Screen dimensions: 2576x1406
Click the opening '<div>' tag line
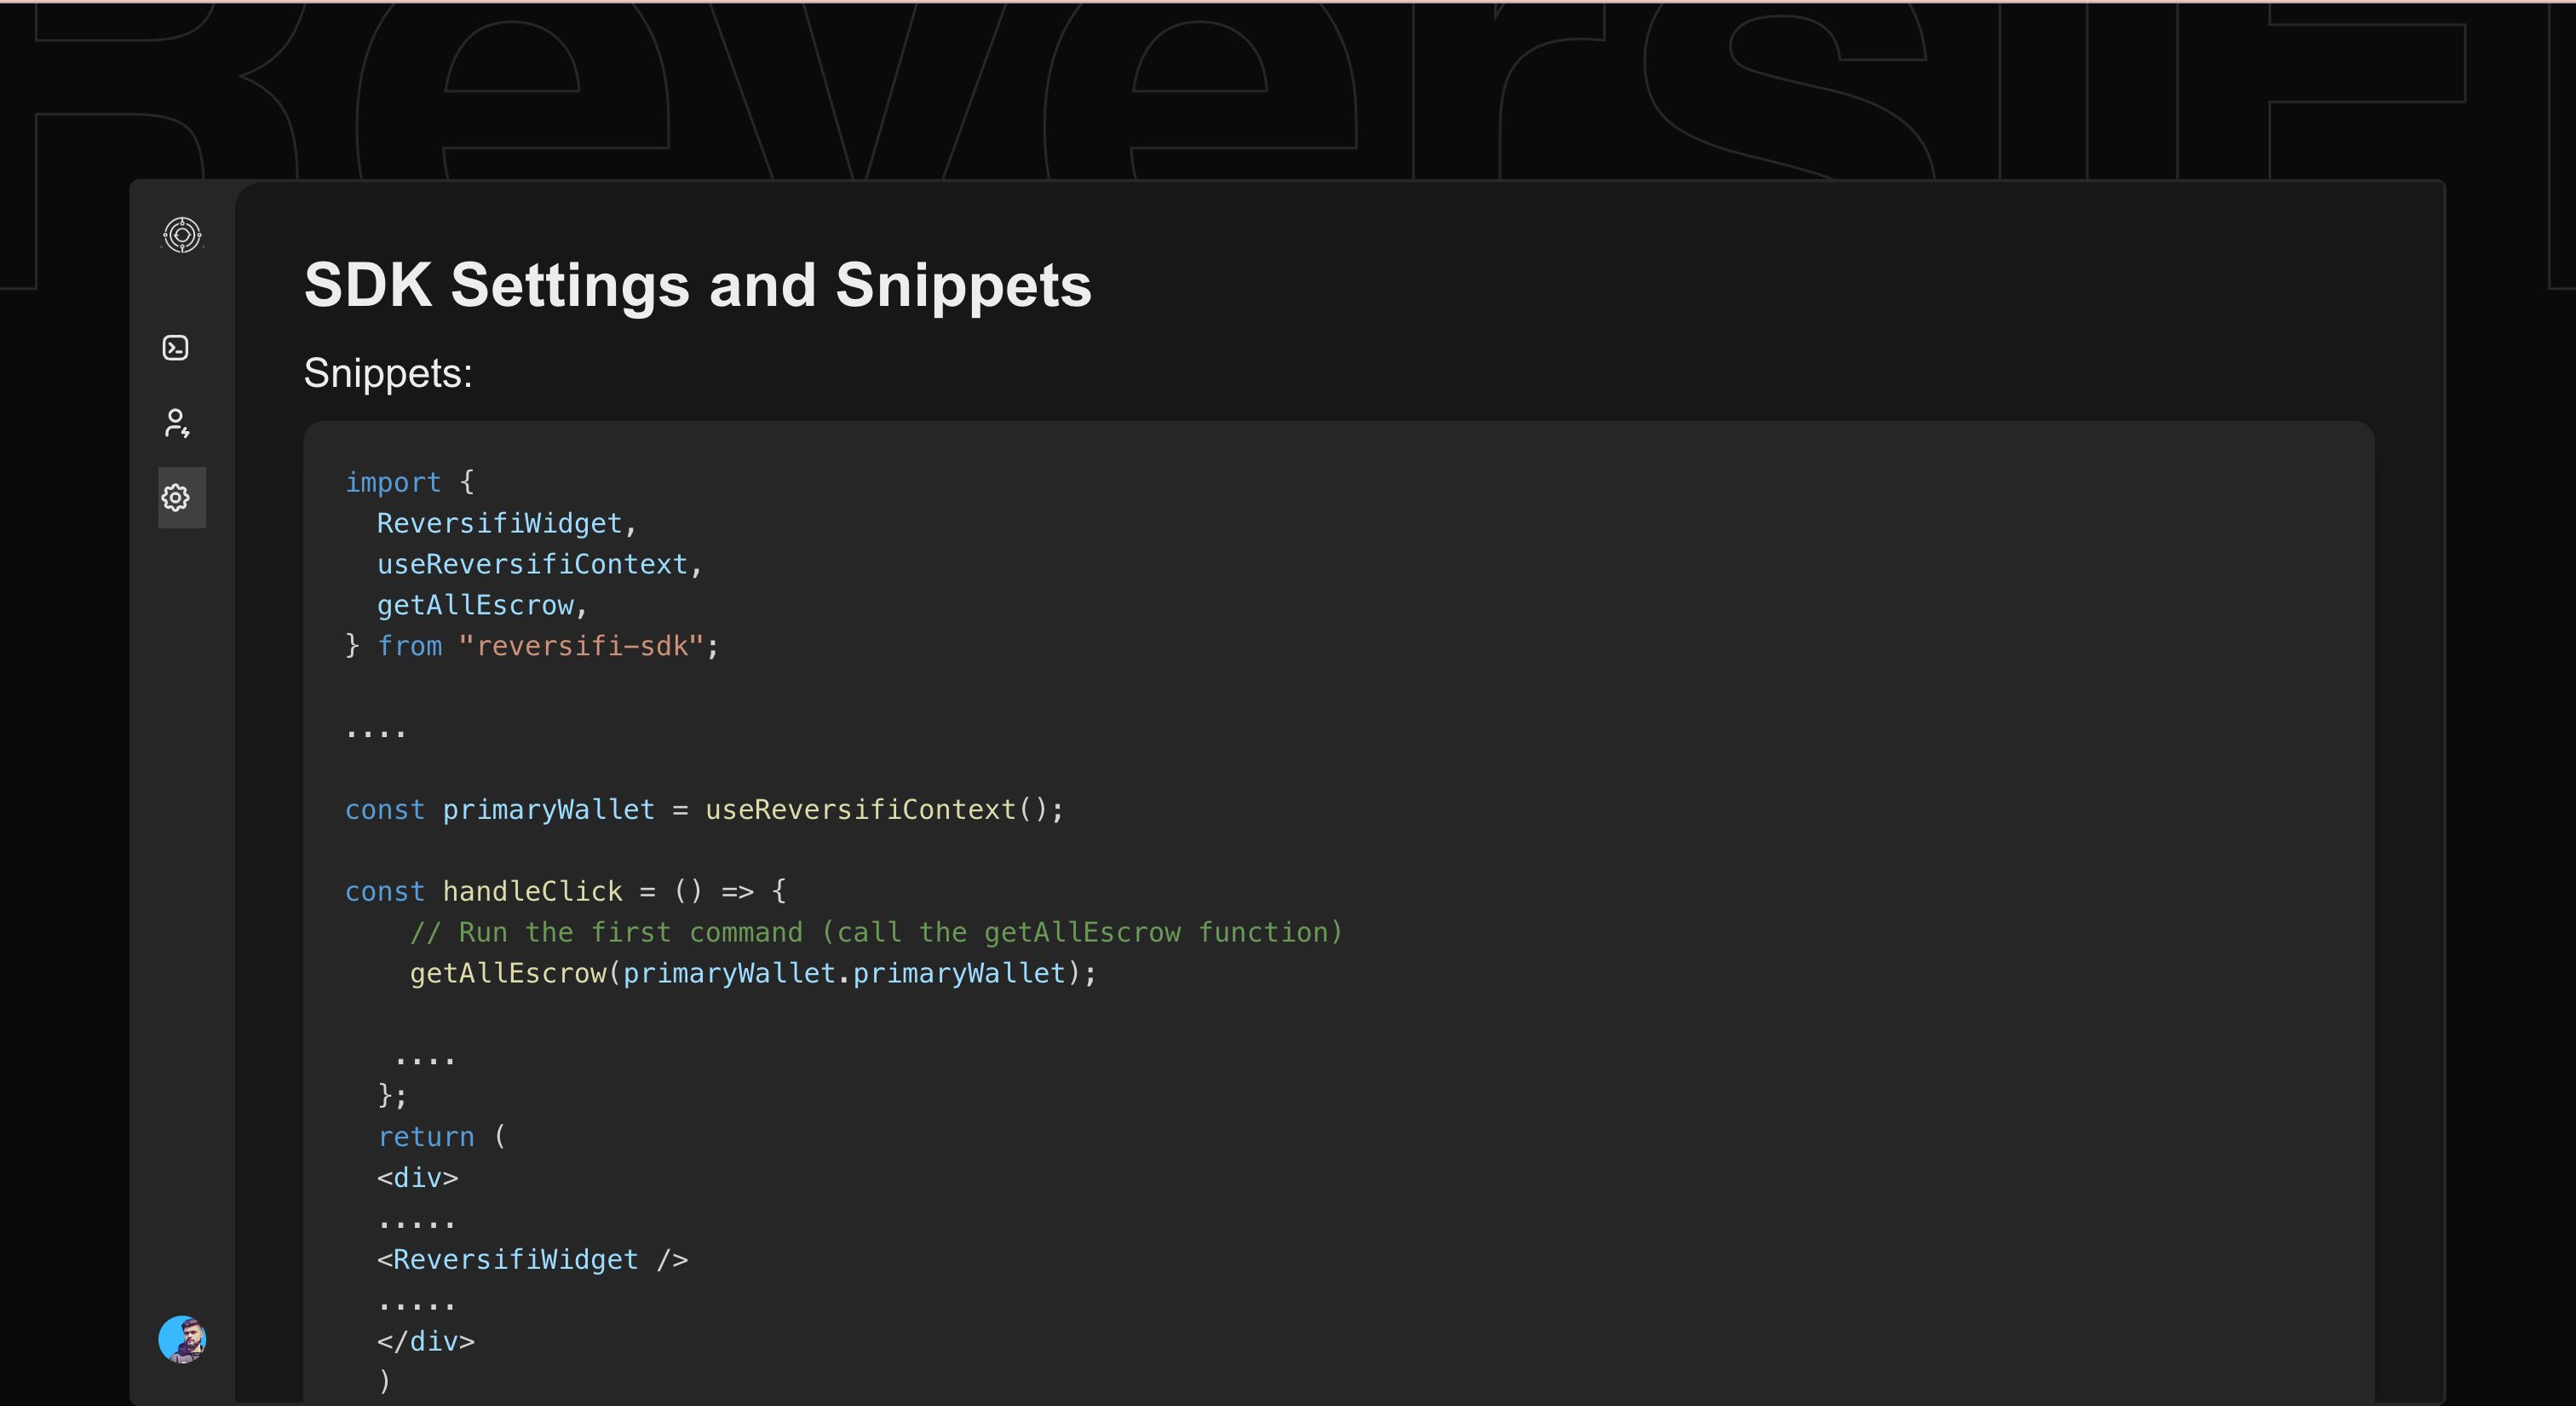coord(417,1178)
